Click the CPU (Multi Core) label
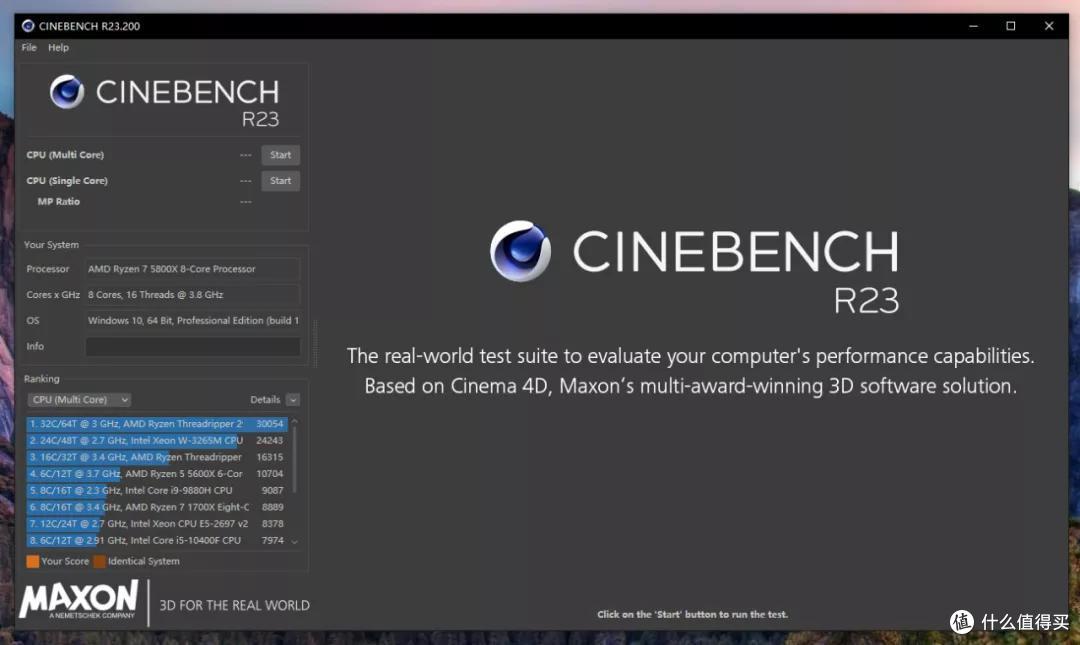1080x645 pixels. (65, 155)
